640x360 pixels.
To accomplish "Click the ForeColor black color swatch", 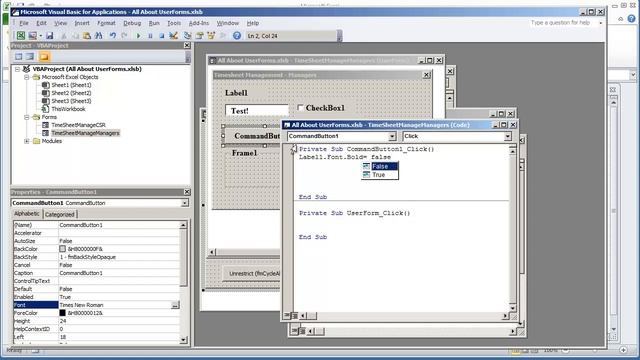I will [x=62, y=313].
